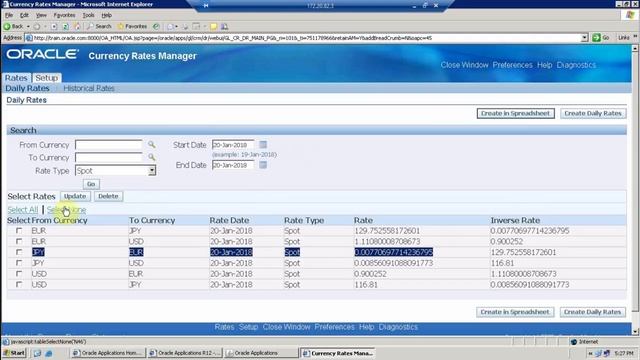Click the IE Back button
The height and width of the screenshot is (360, 640).
(13, 27)
